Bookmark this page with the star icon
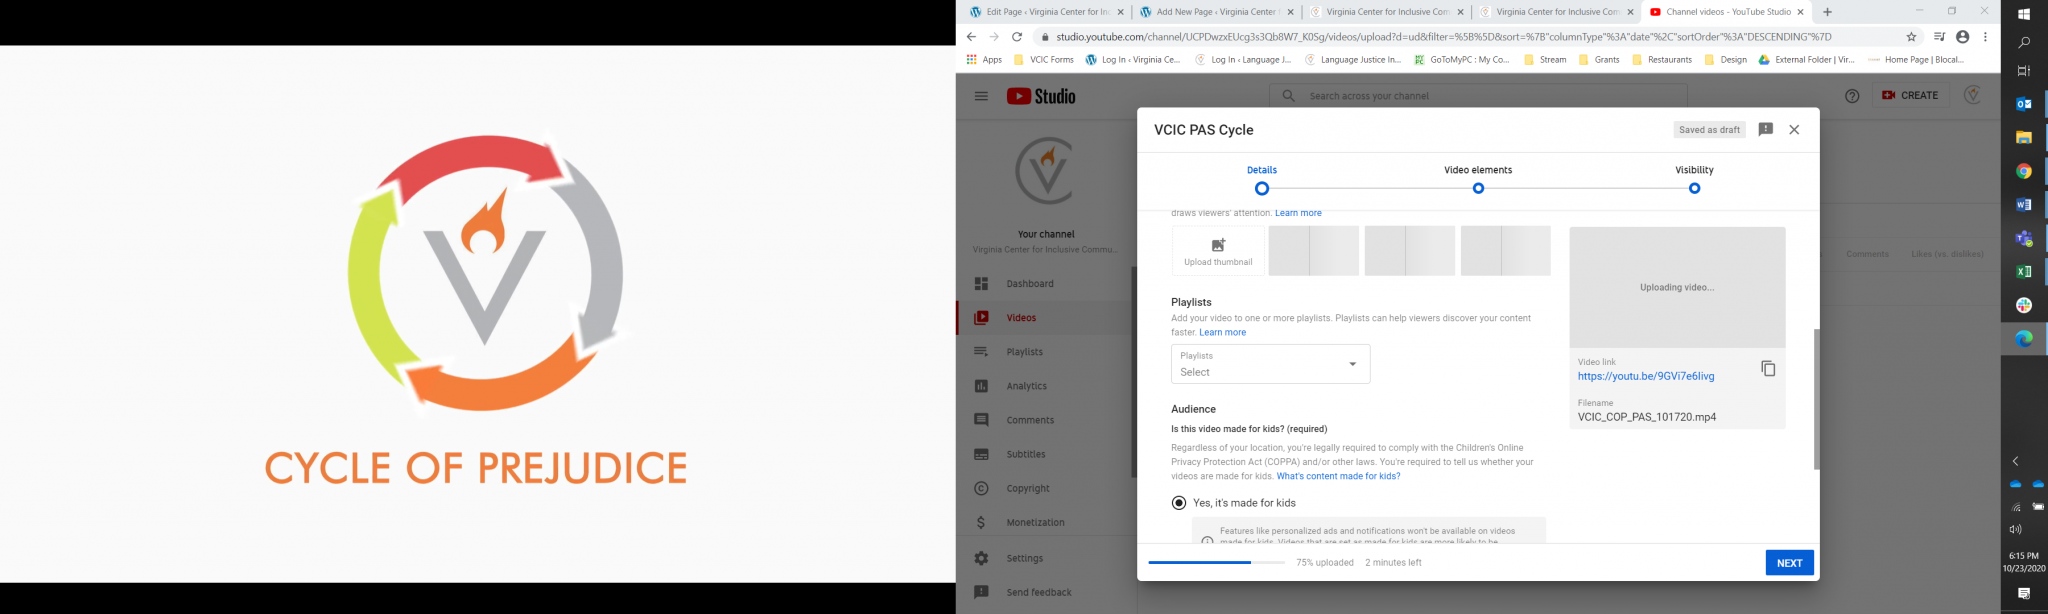 pos(1911,37)
